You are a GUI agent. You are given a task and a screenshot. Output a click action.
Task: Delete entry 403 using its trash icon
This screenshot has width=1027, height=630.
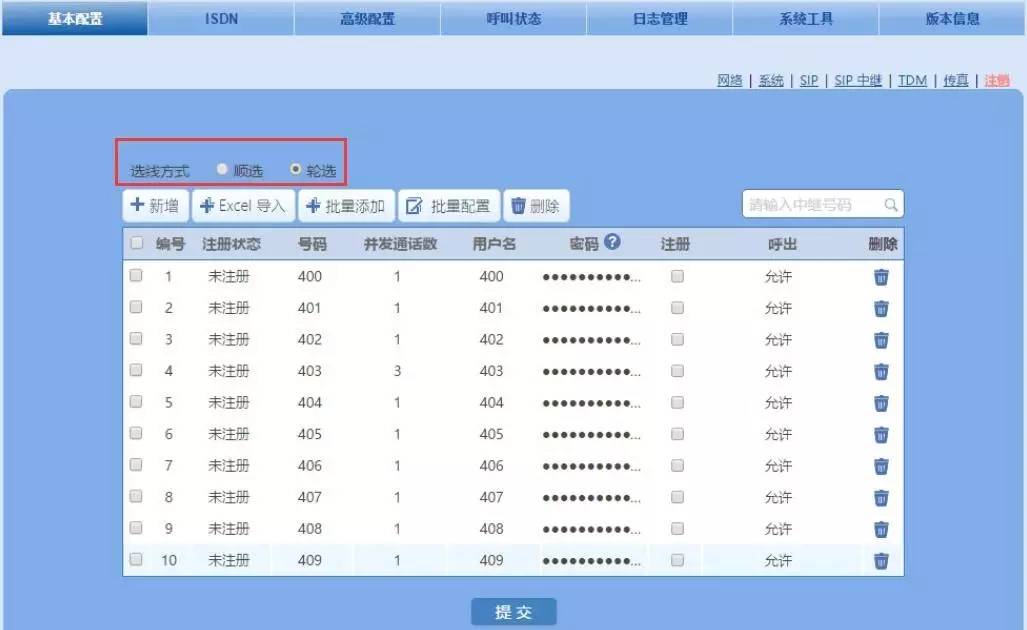coord(881,371)
